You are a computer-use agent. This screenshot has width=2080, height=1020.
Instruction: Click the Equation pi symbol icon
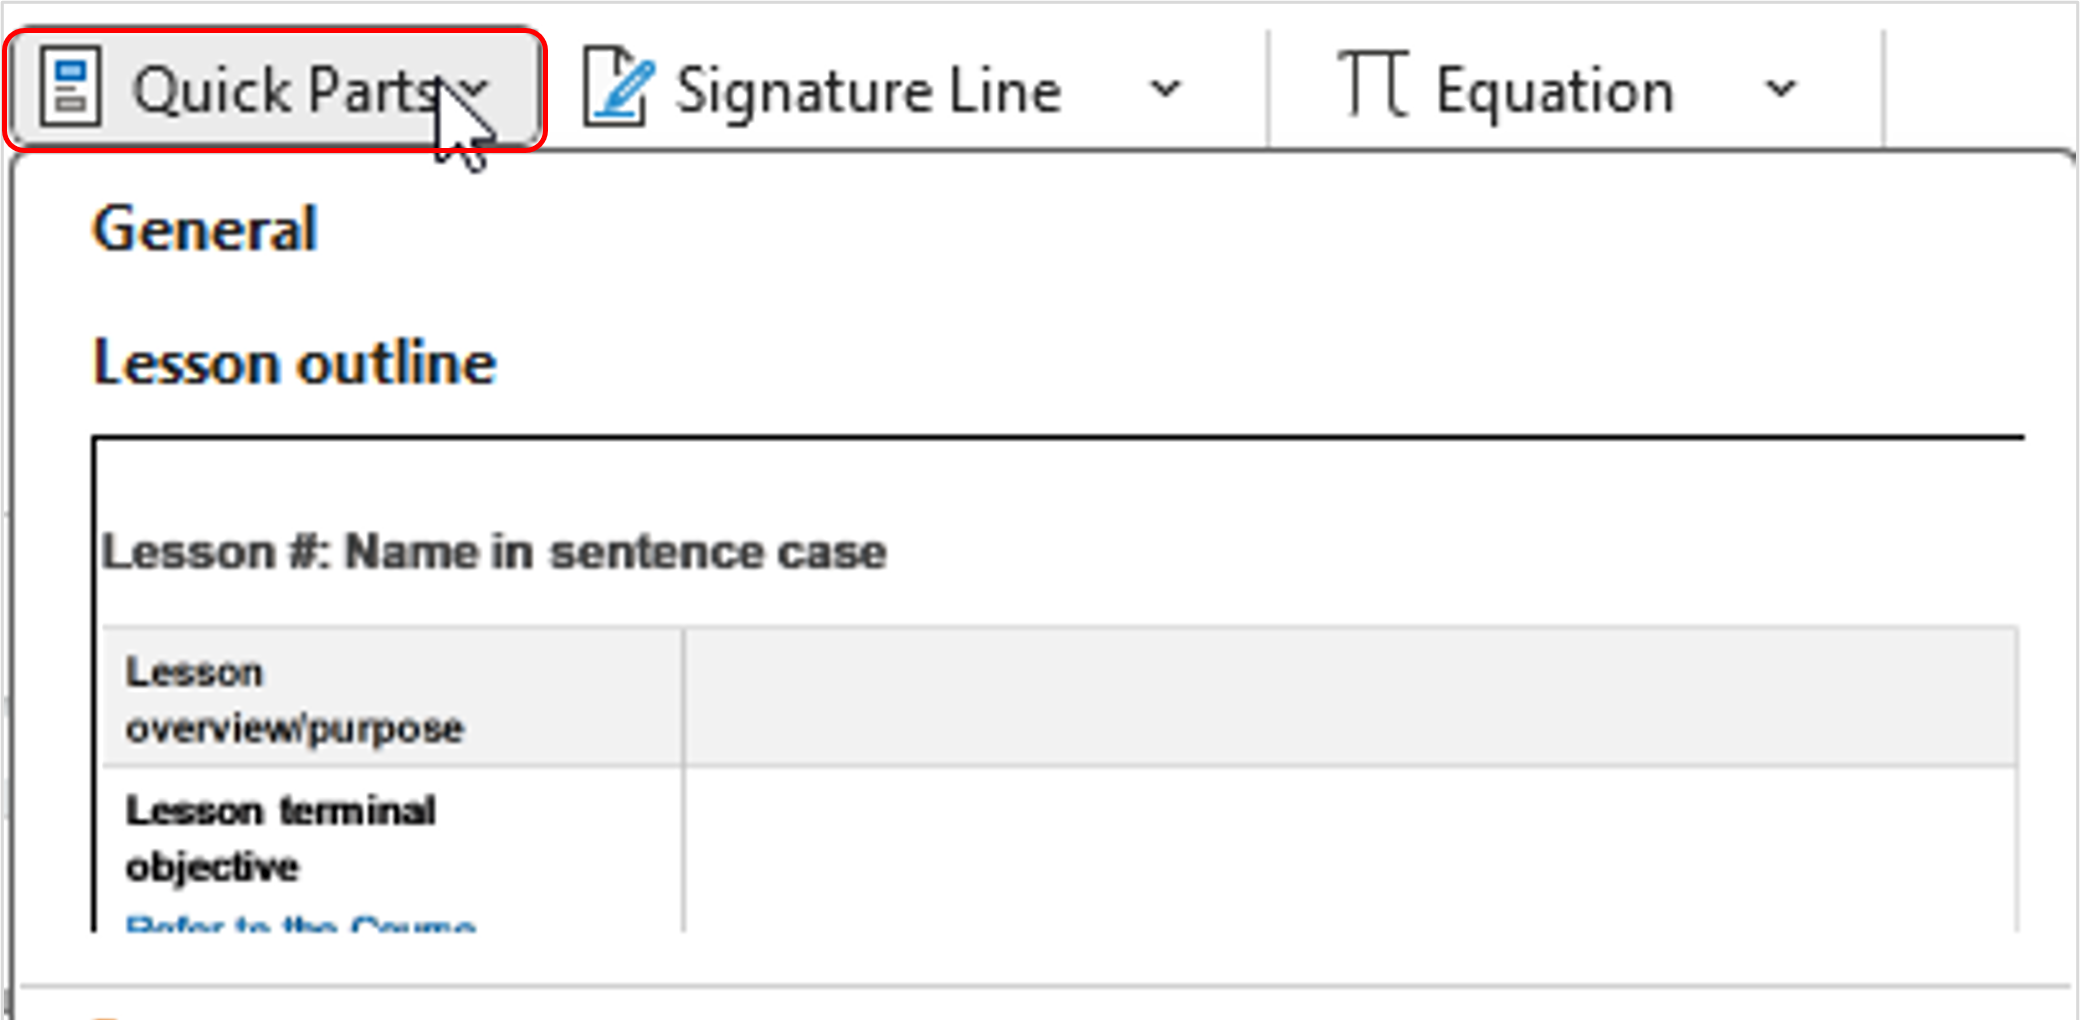(x=1374, y=87)
